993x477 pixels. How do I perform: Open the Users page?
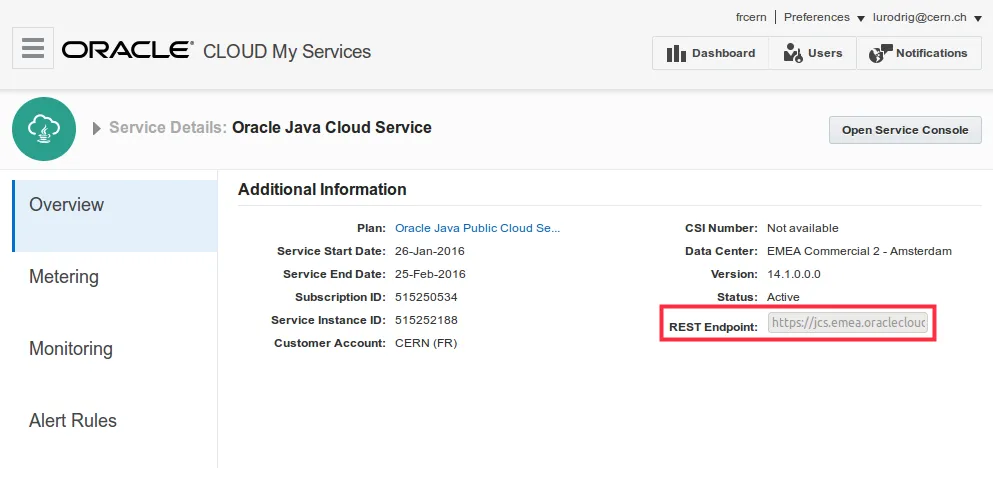(813, 53)
